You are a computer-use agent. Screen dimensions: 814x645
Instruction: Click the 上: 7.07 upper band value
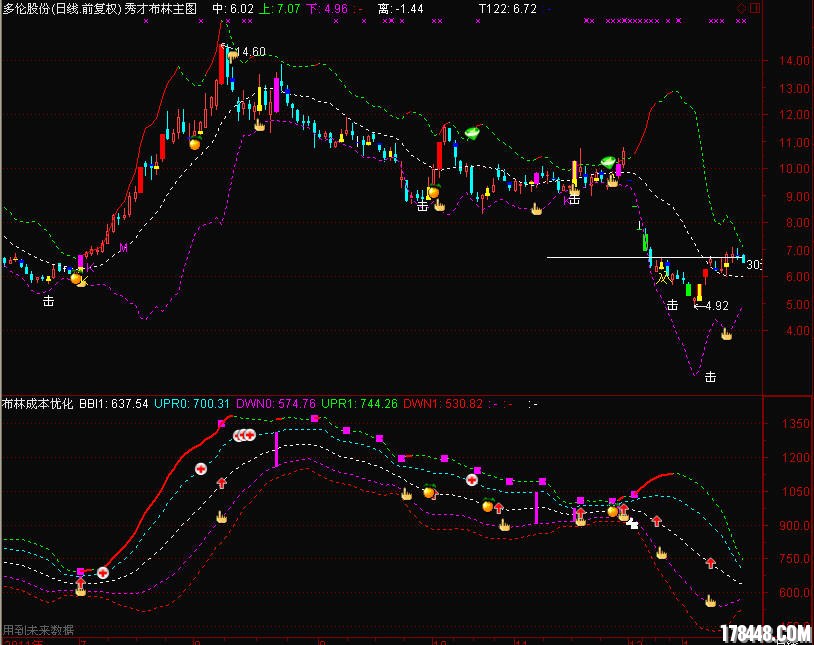pyautogui.click(x=279, y=9)
